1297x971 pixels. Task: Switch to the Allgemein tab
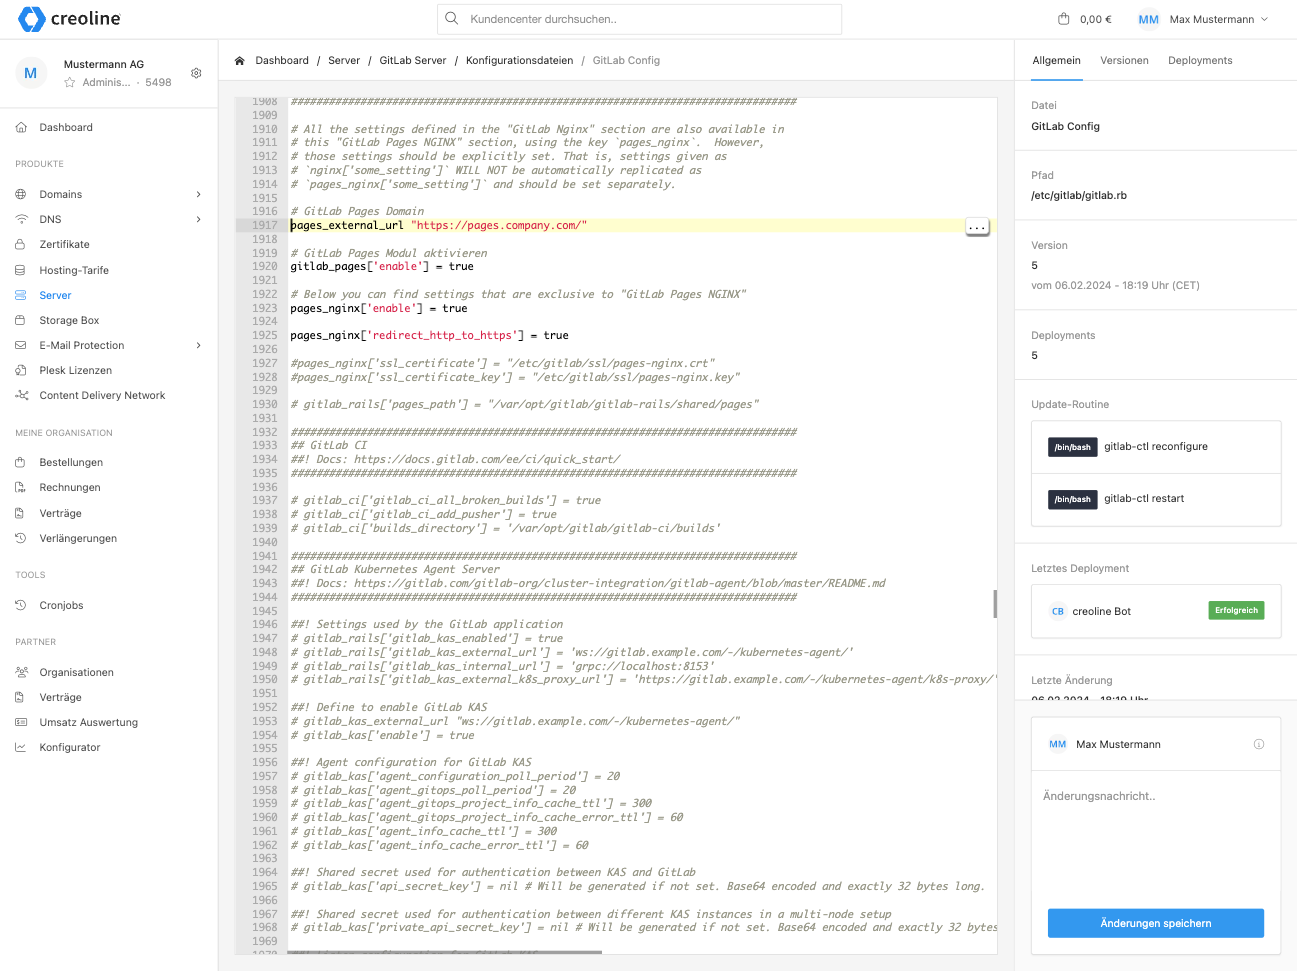1056,61
